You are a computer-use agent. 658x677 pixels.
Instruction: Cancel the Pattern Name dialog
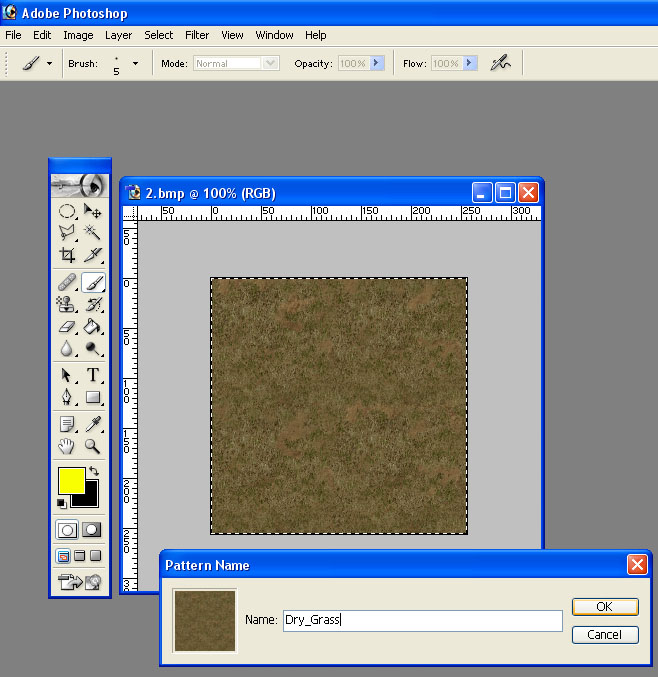(x=605, y=635)
